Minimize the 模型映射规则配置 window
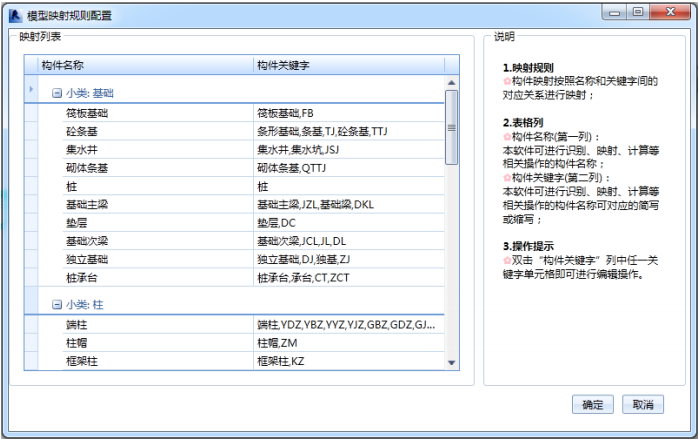This screenshot has height=440, width=699. 615,12
